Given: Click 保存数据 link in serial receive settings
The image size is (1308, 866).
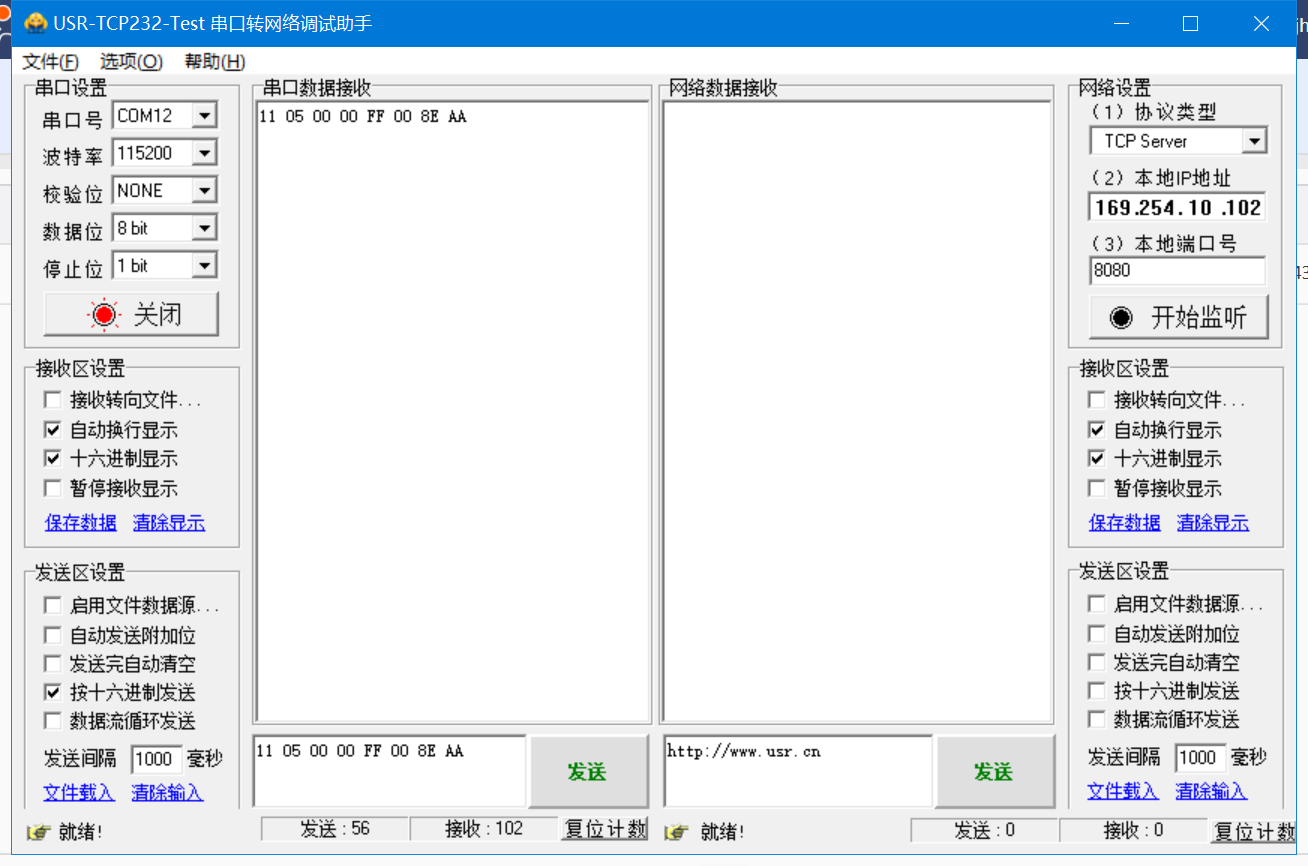Looking at the screenshot, I should [x=81, y=523].
